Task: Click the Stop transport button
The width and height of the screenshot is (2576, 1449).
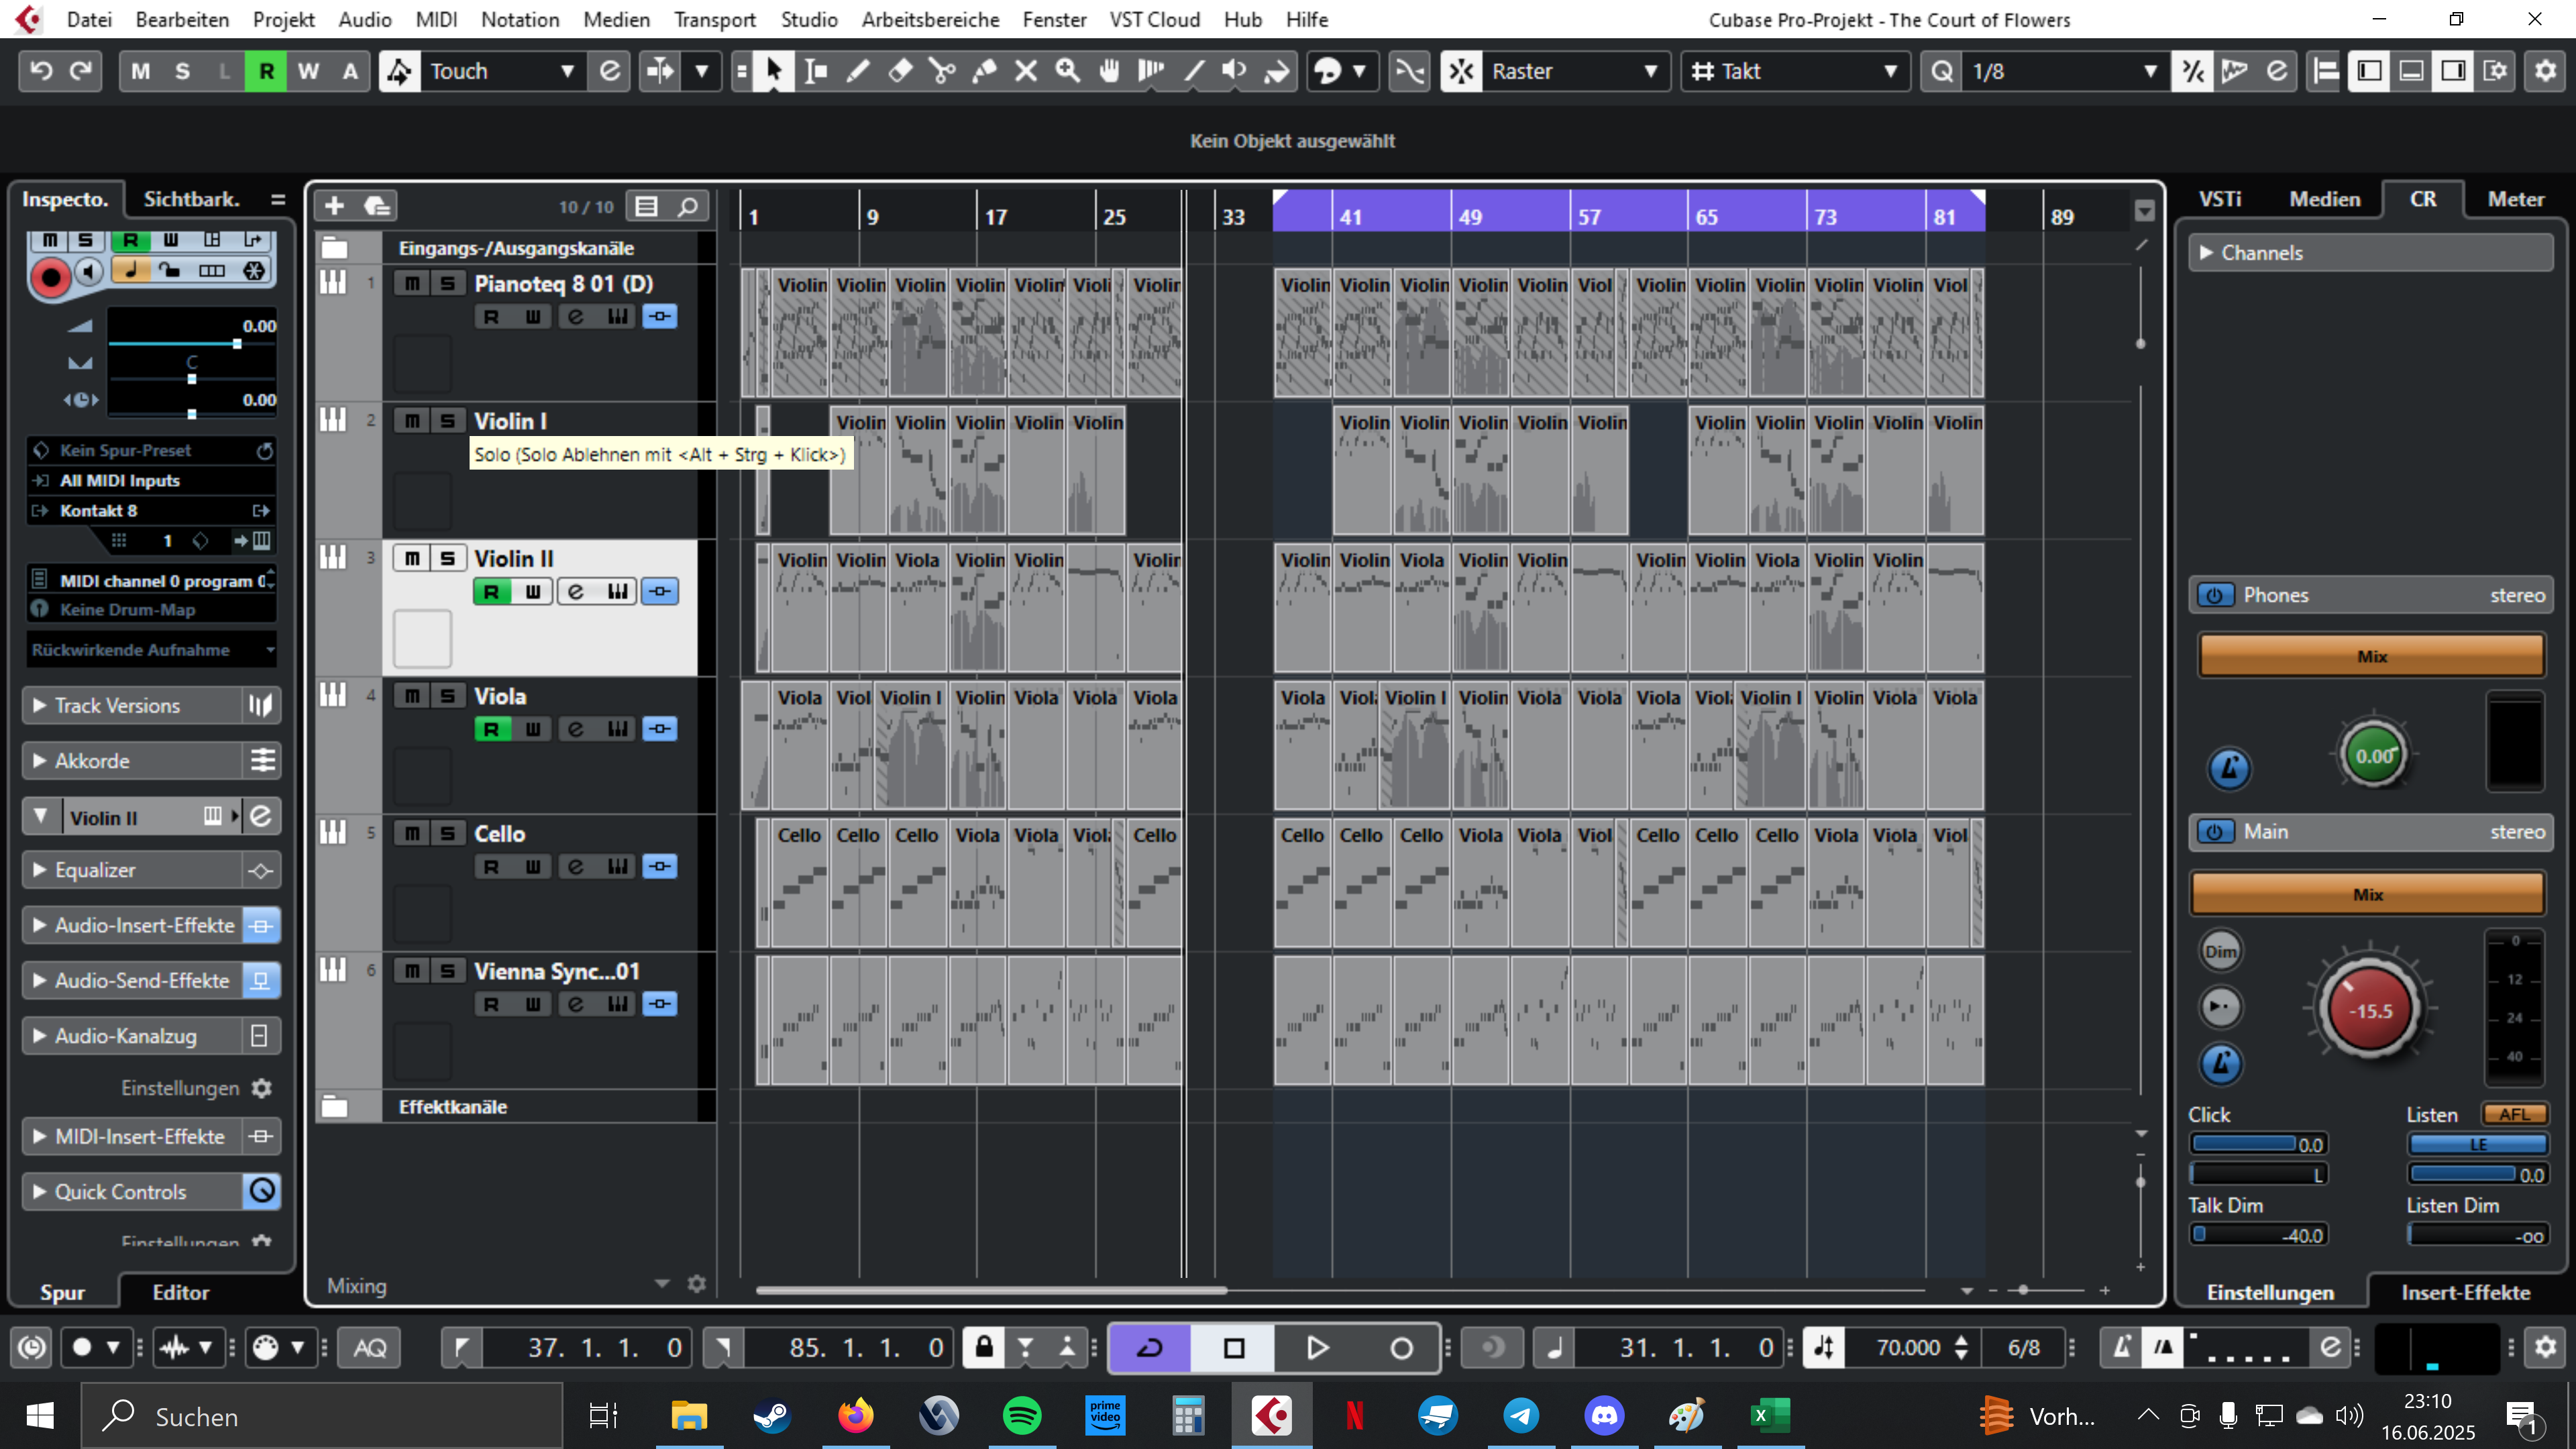Action: [x=1234, y=1348]
